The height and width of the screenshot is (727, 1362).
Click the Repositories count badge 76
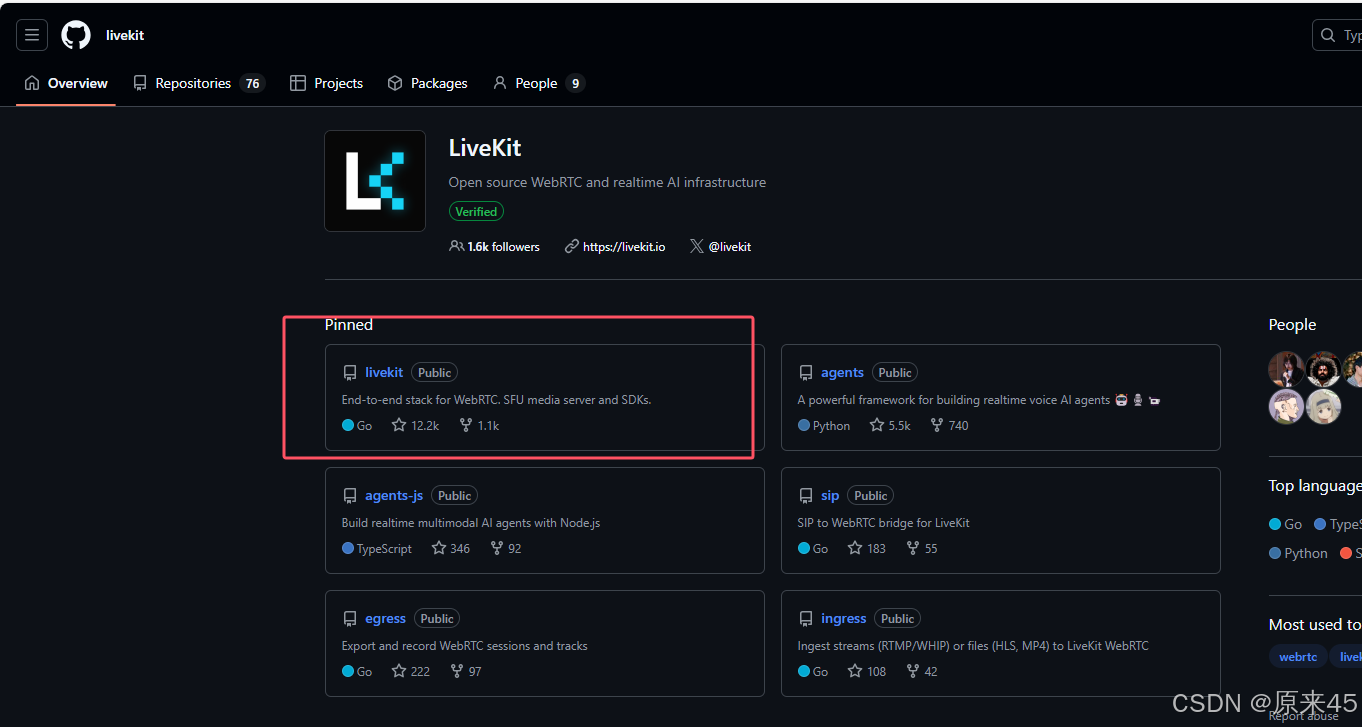(252, 84)
